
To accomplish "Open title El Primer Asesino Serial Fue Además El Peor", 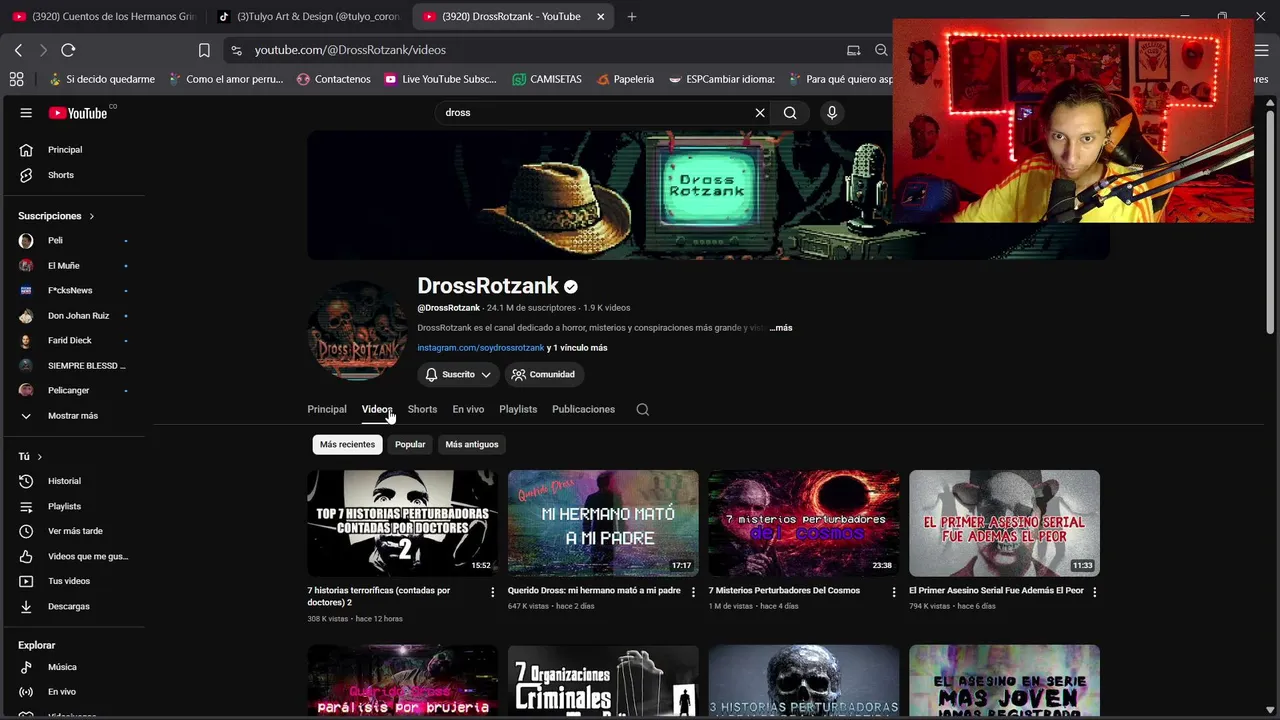I will click(x=996, y=591).
